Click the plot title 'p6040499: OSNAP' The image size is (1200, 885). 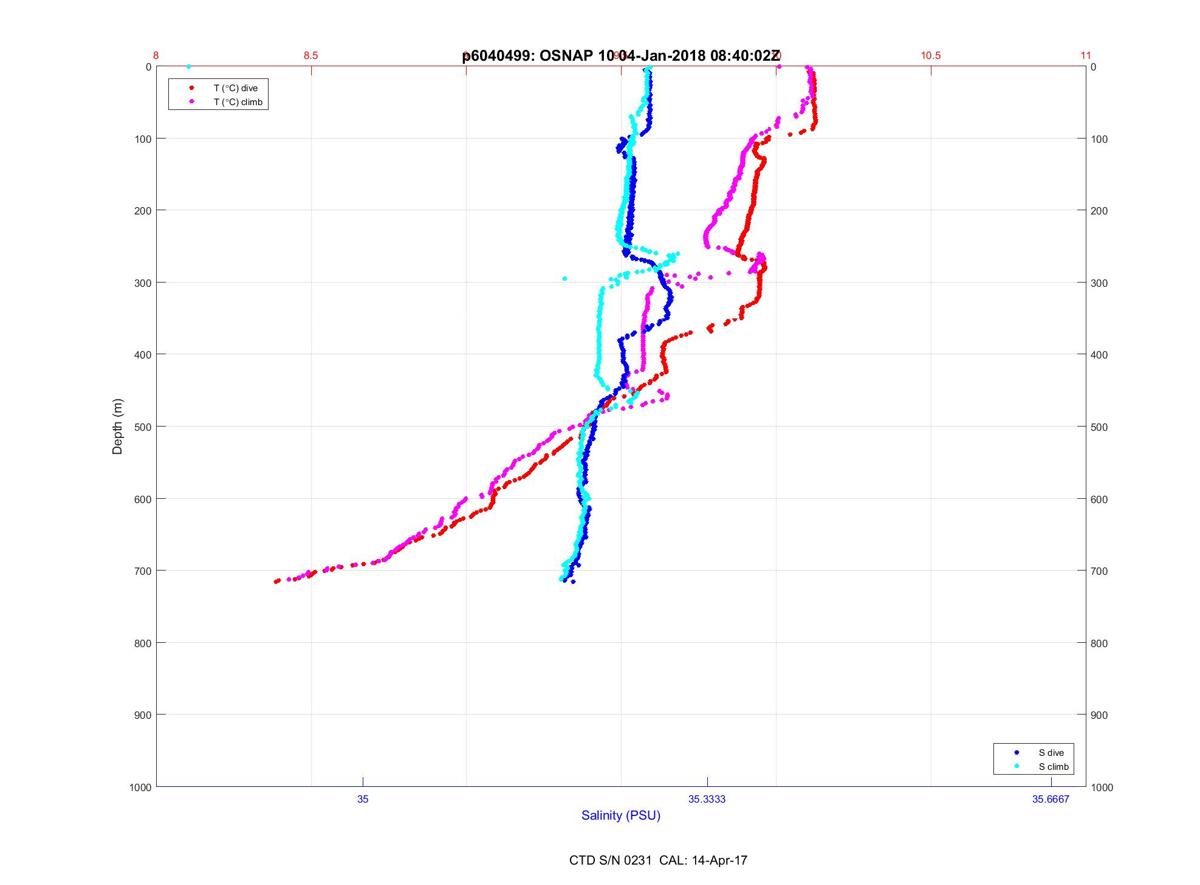tap(529, 57)
